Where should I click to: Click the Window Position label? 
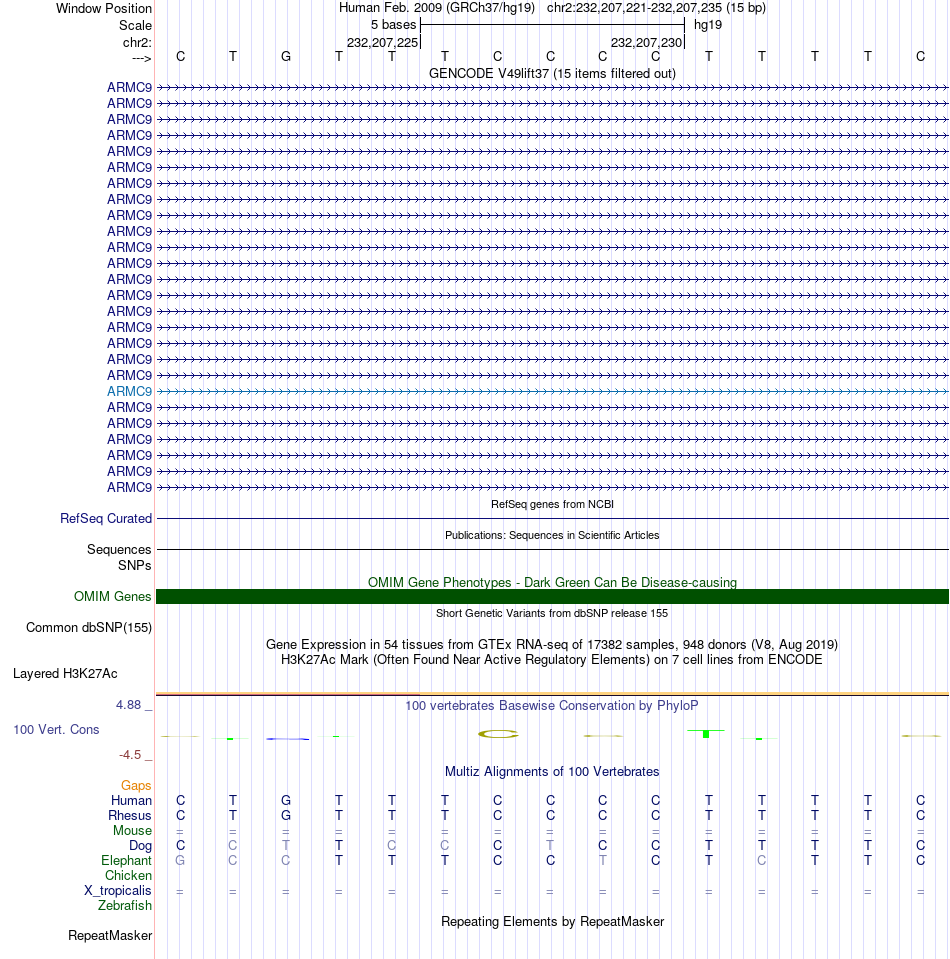(x=103, y=9)
